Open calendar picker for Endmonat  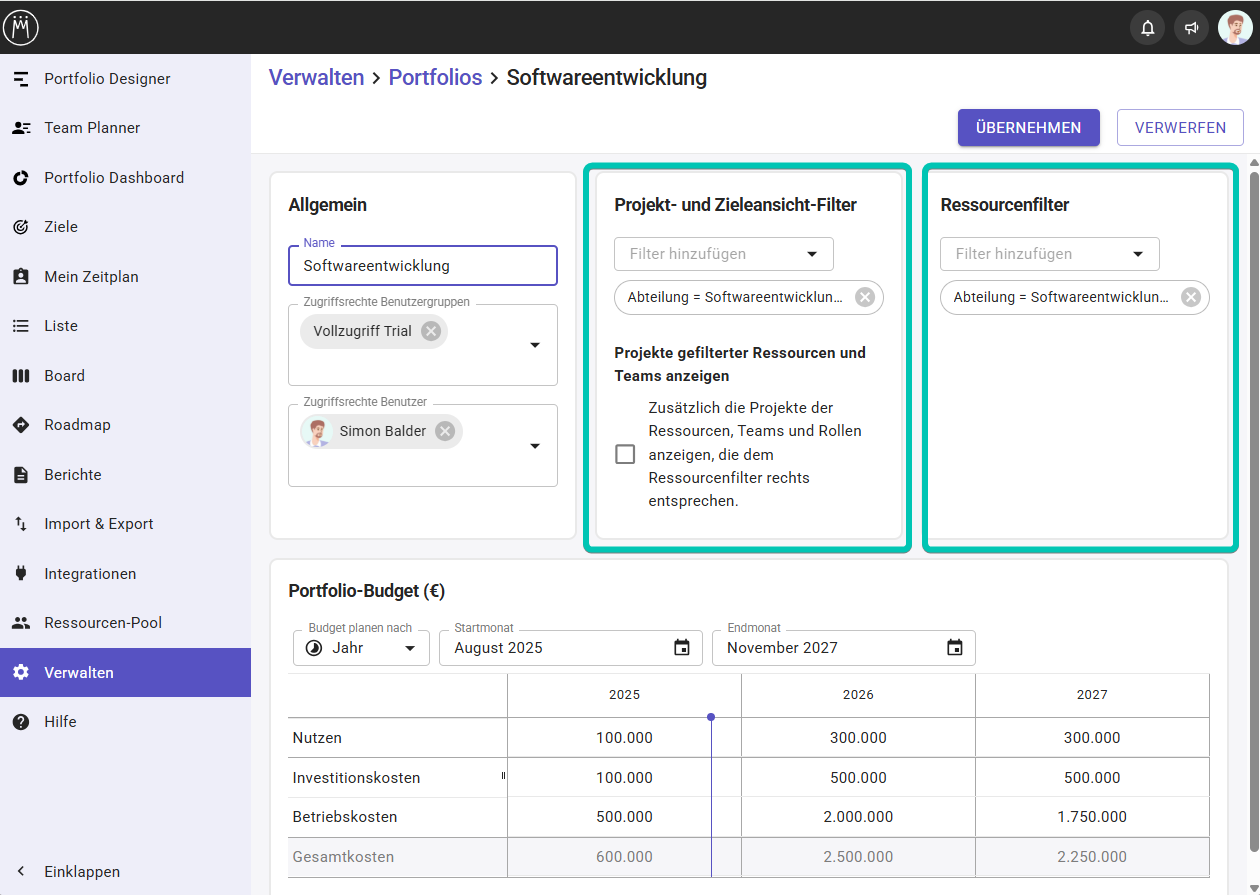click(954, 648)
